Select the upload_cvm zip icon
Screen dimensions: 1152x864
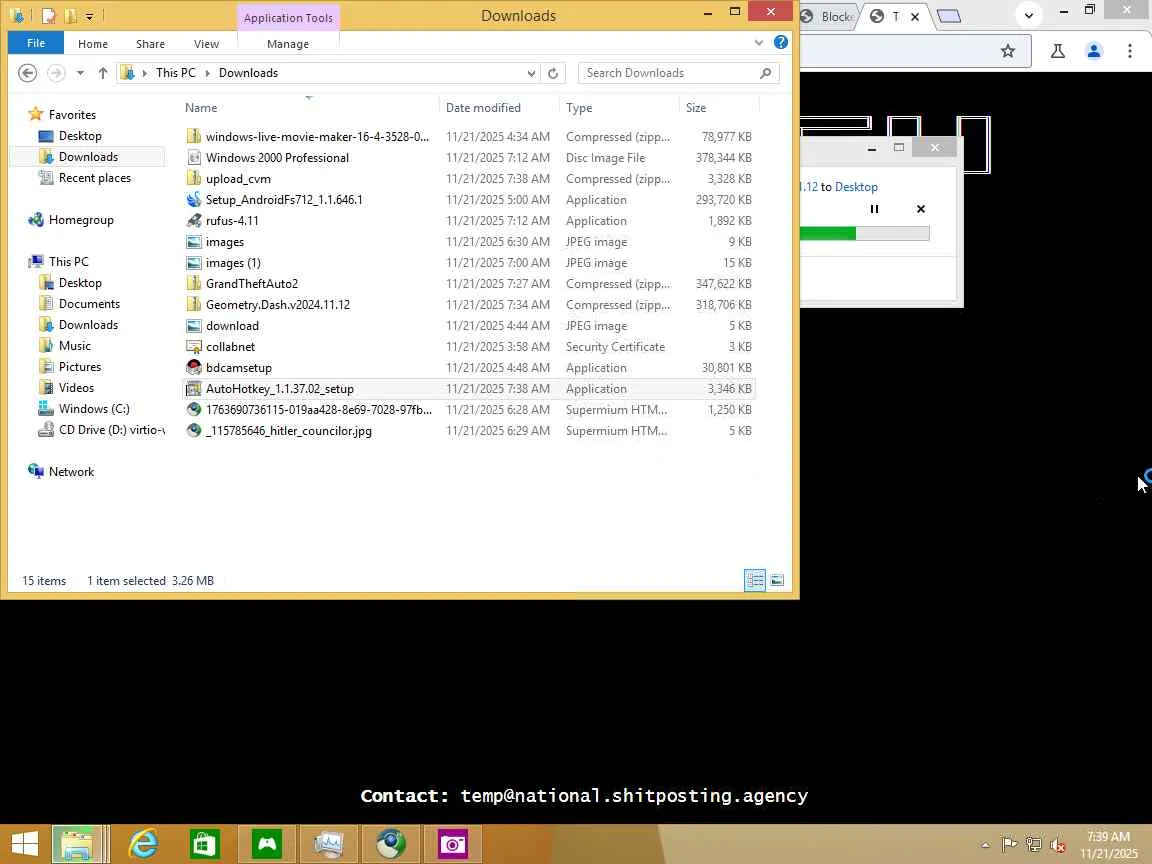[x=194, y=179]
